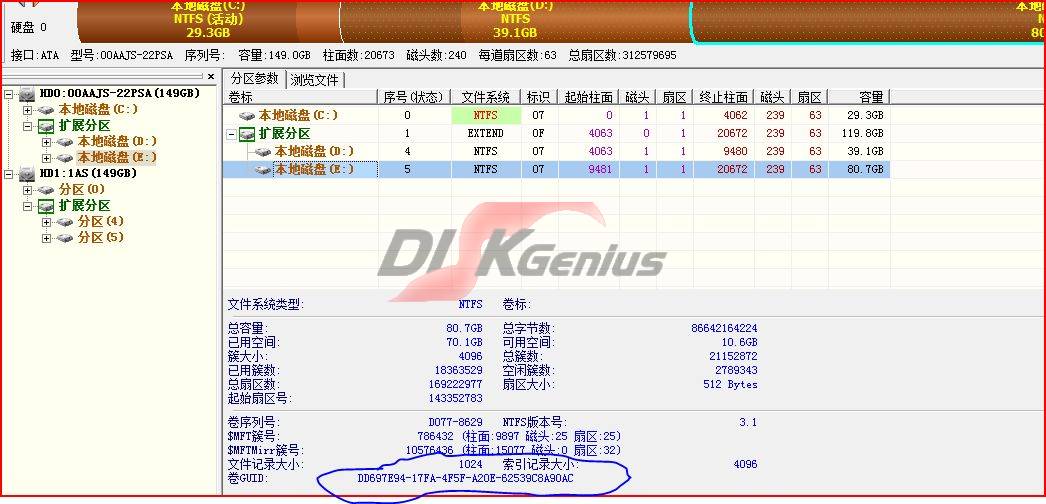Image resolution: width=1046 pixels, height=504 pixels.
Task: Click the 文件系统 column header
Action: pyautogui.click(x=486, y=97)
